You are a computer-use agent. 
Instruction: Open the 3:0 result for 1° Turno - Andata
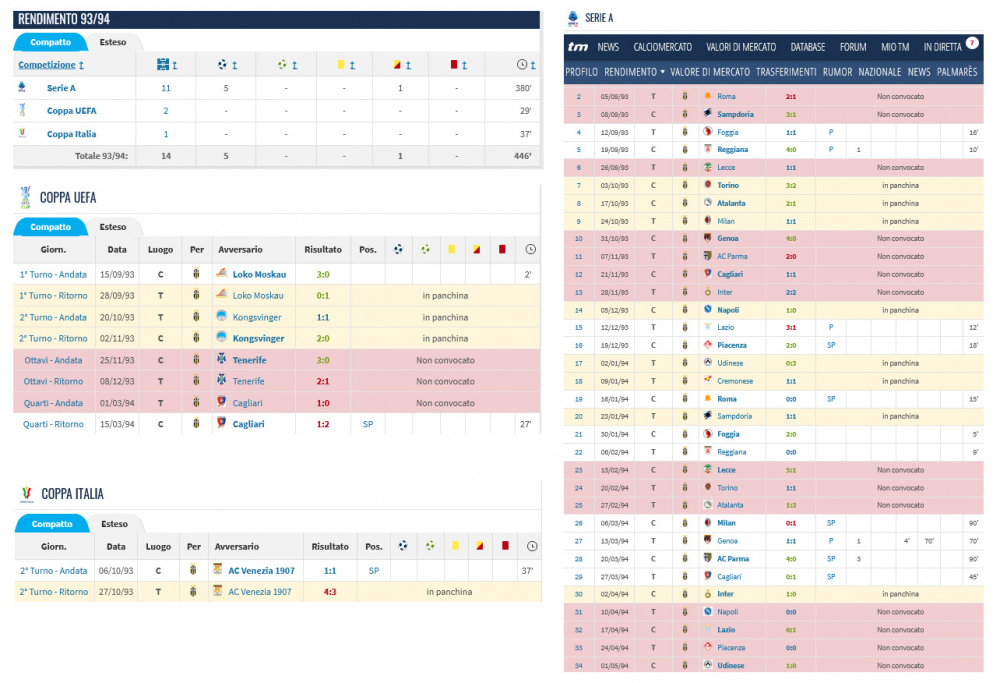(323, 274)
